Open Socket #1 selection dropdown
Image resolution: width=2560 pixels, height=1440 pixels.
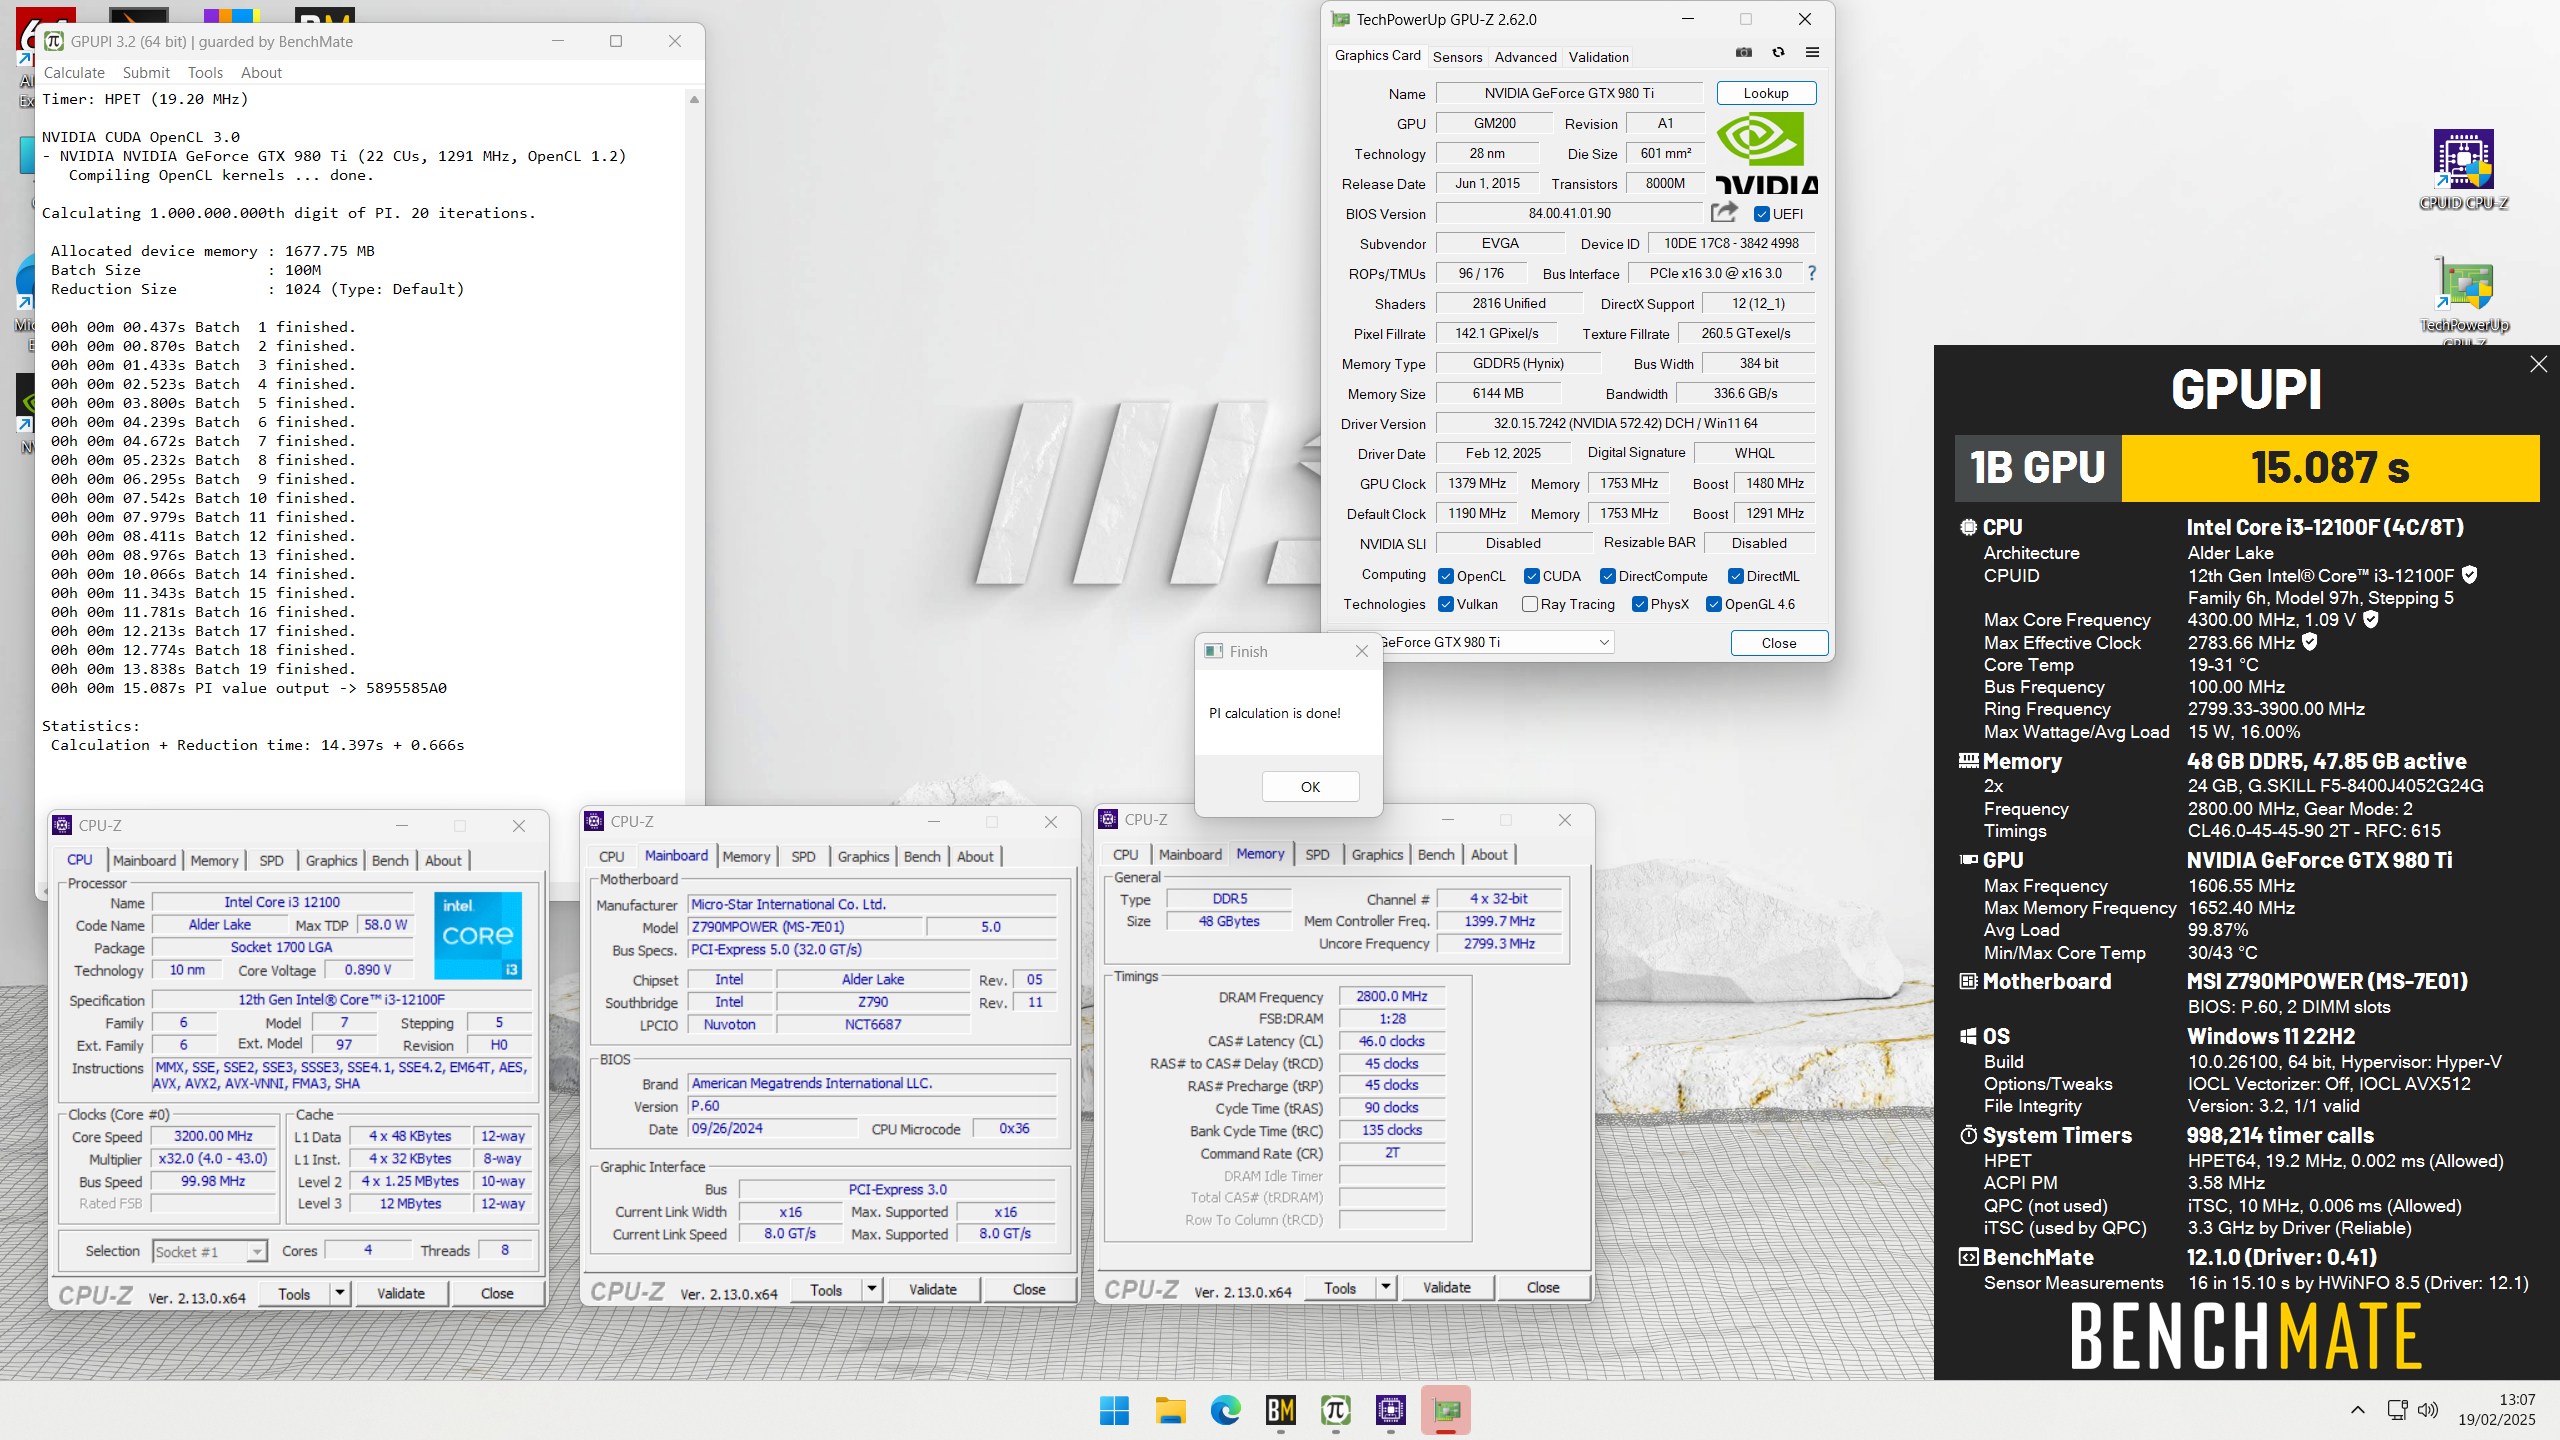pos(210,1251)
